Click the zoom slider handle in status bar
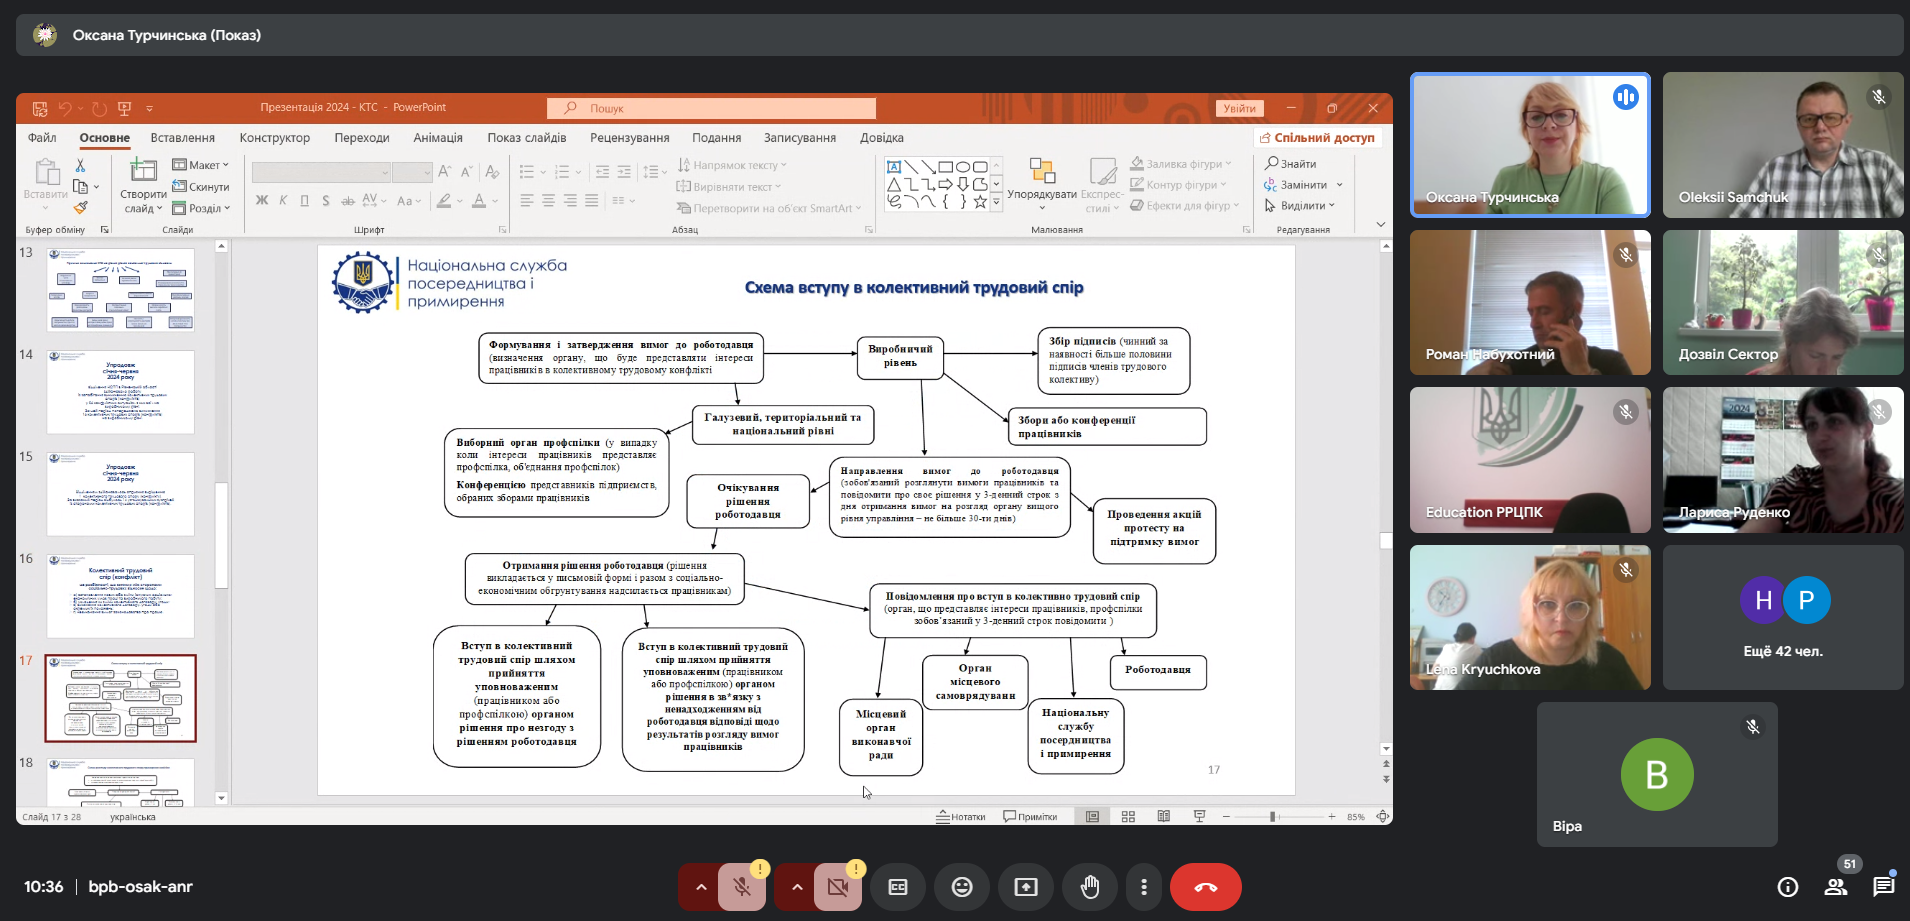Screen dimensions: 1910x921 [1273, 817]
